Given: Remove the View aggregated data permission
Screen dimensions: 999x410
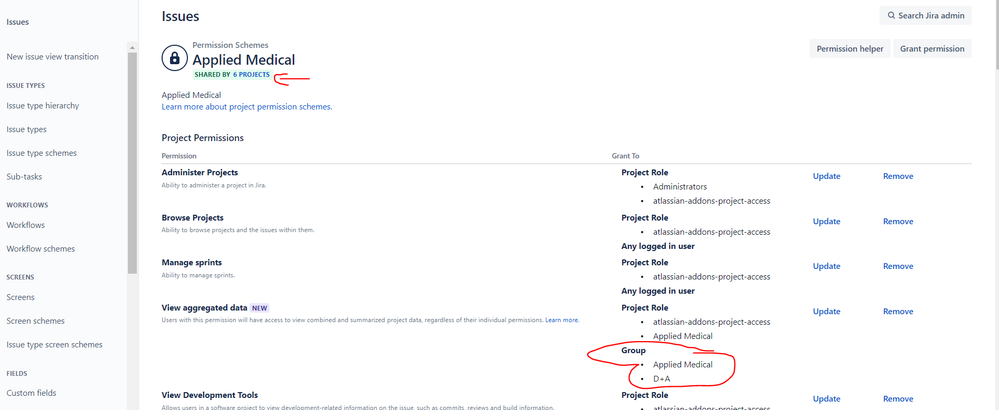Looking at the screenshot, I should (898, 311).
